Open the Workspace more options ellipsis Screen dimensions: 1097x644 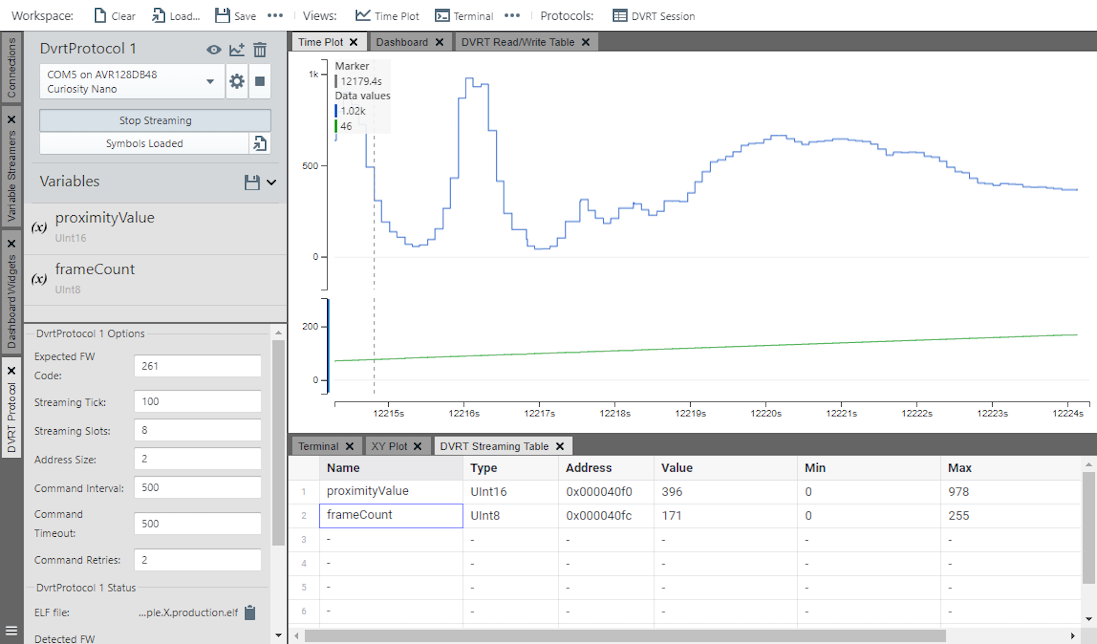click(x=275, y=16)
